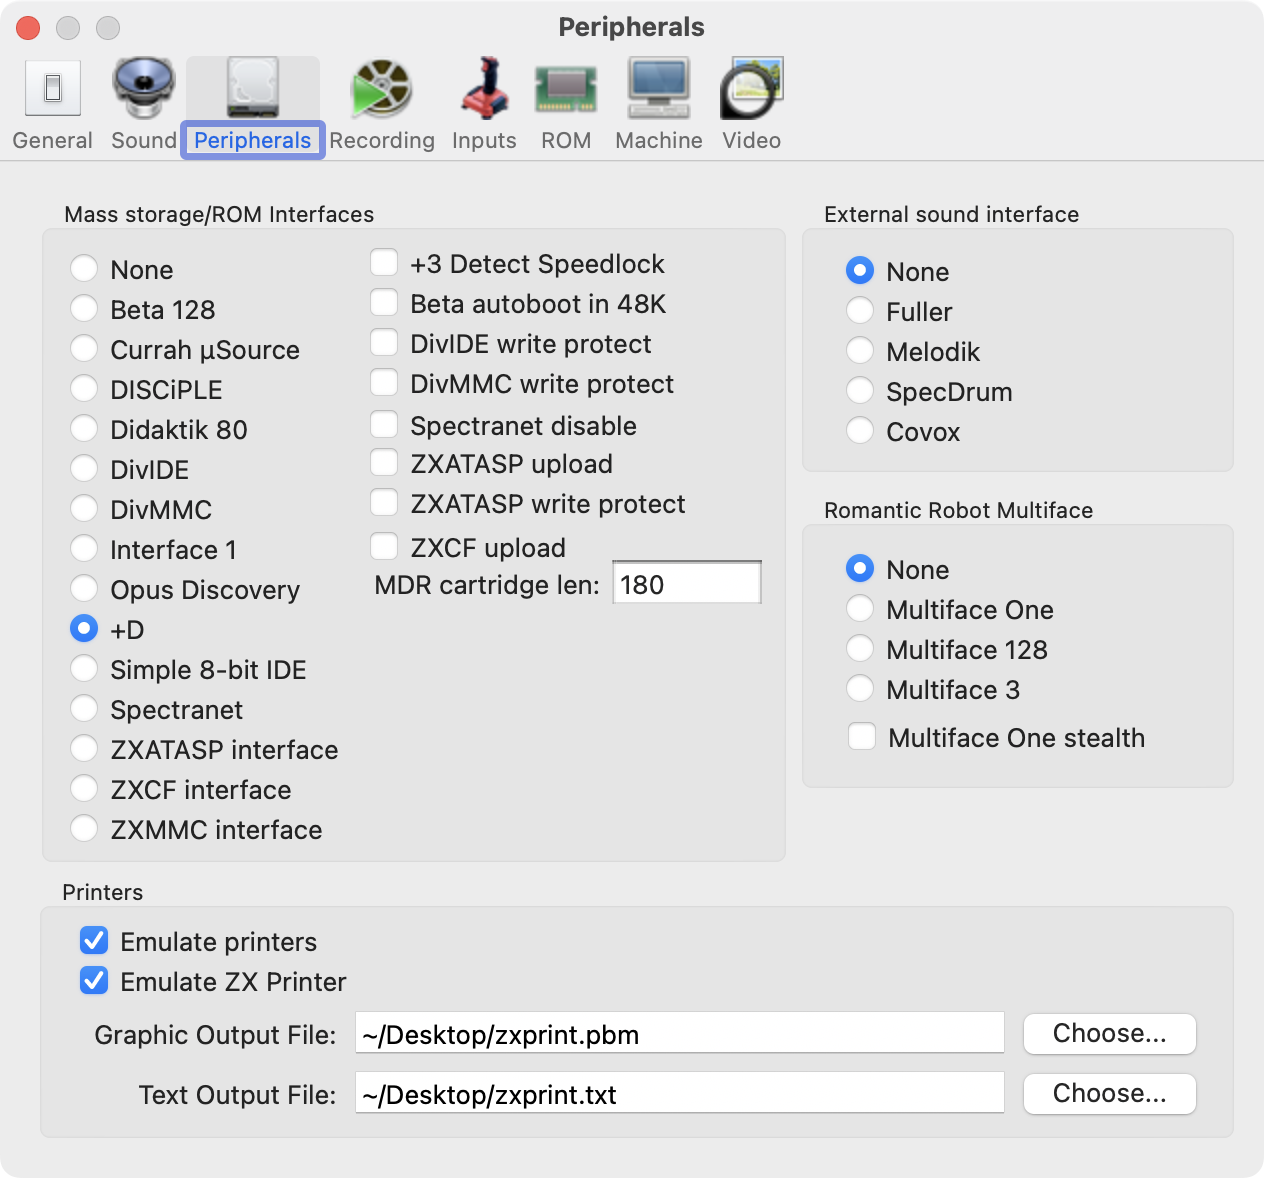The height and width of the screenshot is (1178, 1264).
Task: Select the DivIDE mass storage interface
Action: (x=84, y=468)
